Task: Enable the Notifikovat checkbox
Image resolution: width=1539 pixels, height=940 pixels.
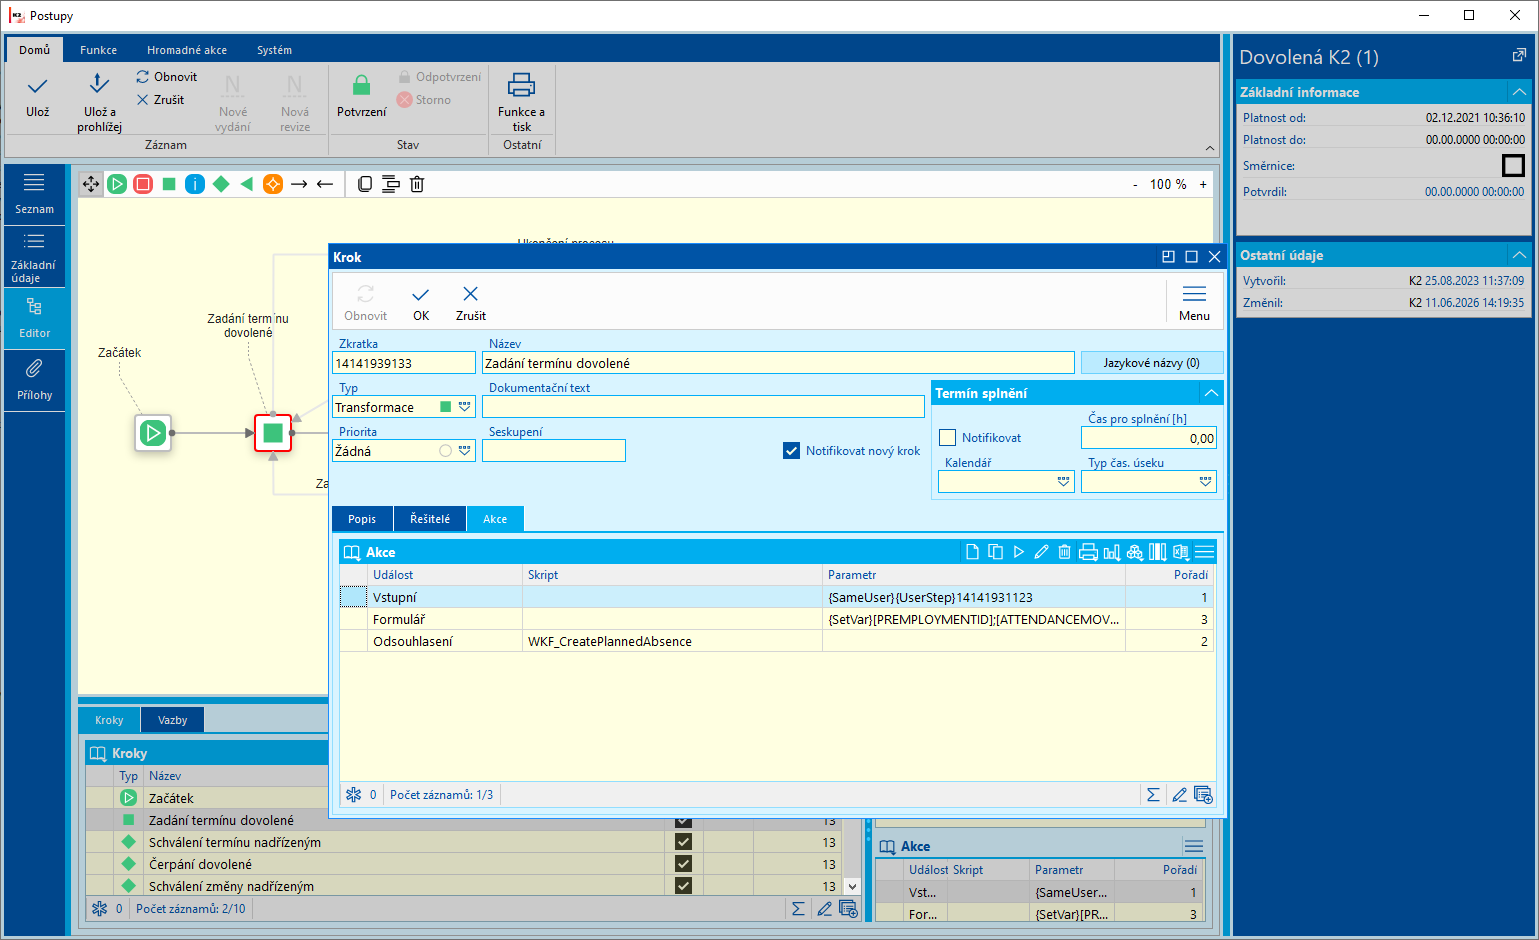Action: click(x=948, y=438)
